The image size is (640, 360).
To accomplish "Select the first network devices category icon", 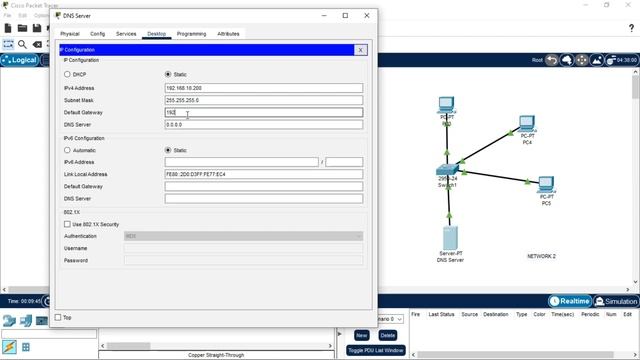I will pyautogui.click(x=9, y=321).
